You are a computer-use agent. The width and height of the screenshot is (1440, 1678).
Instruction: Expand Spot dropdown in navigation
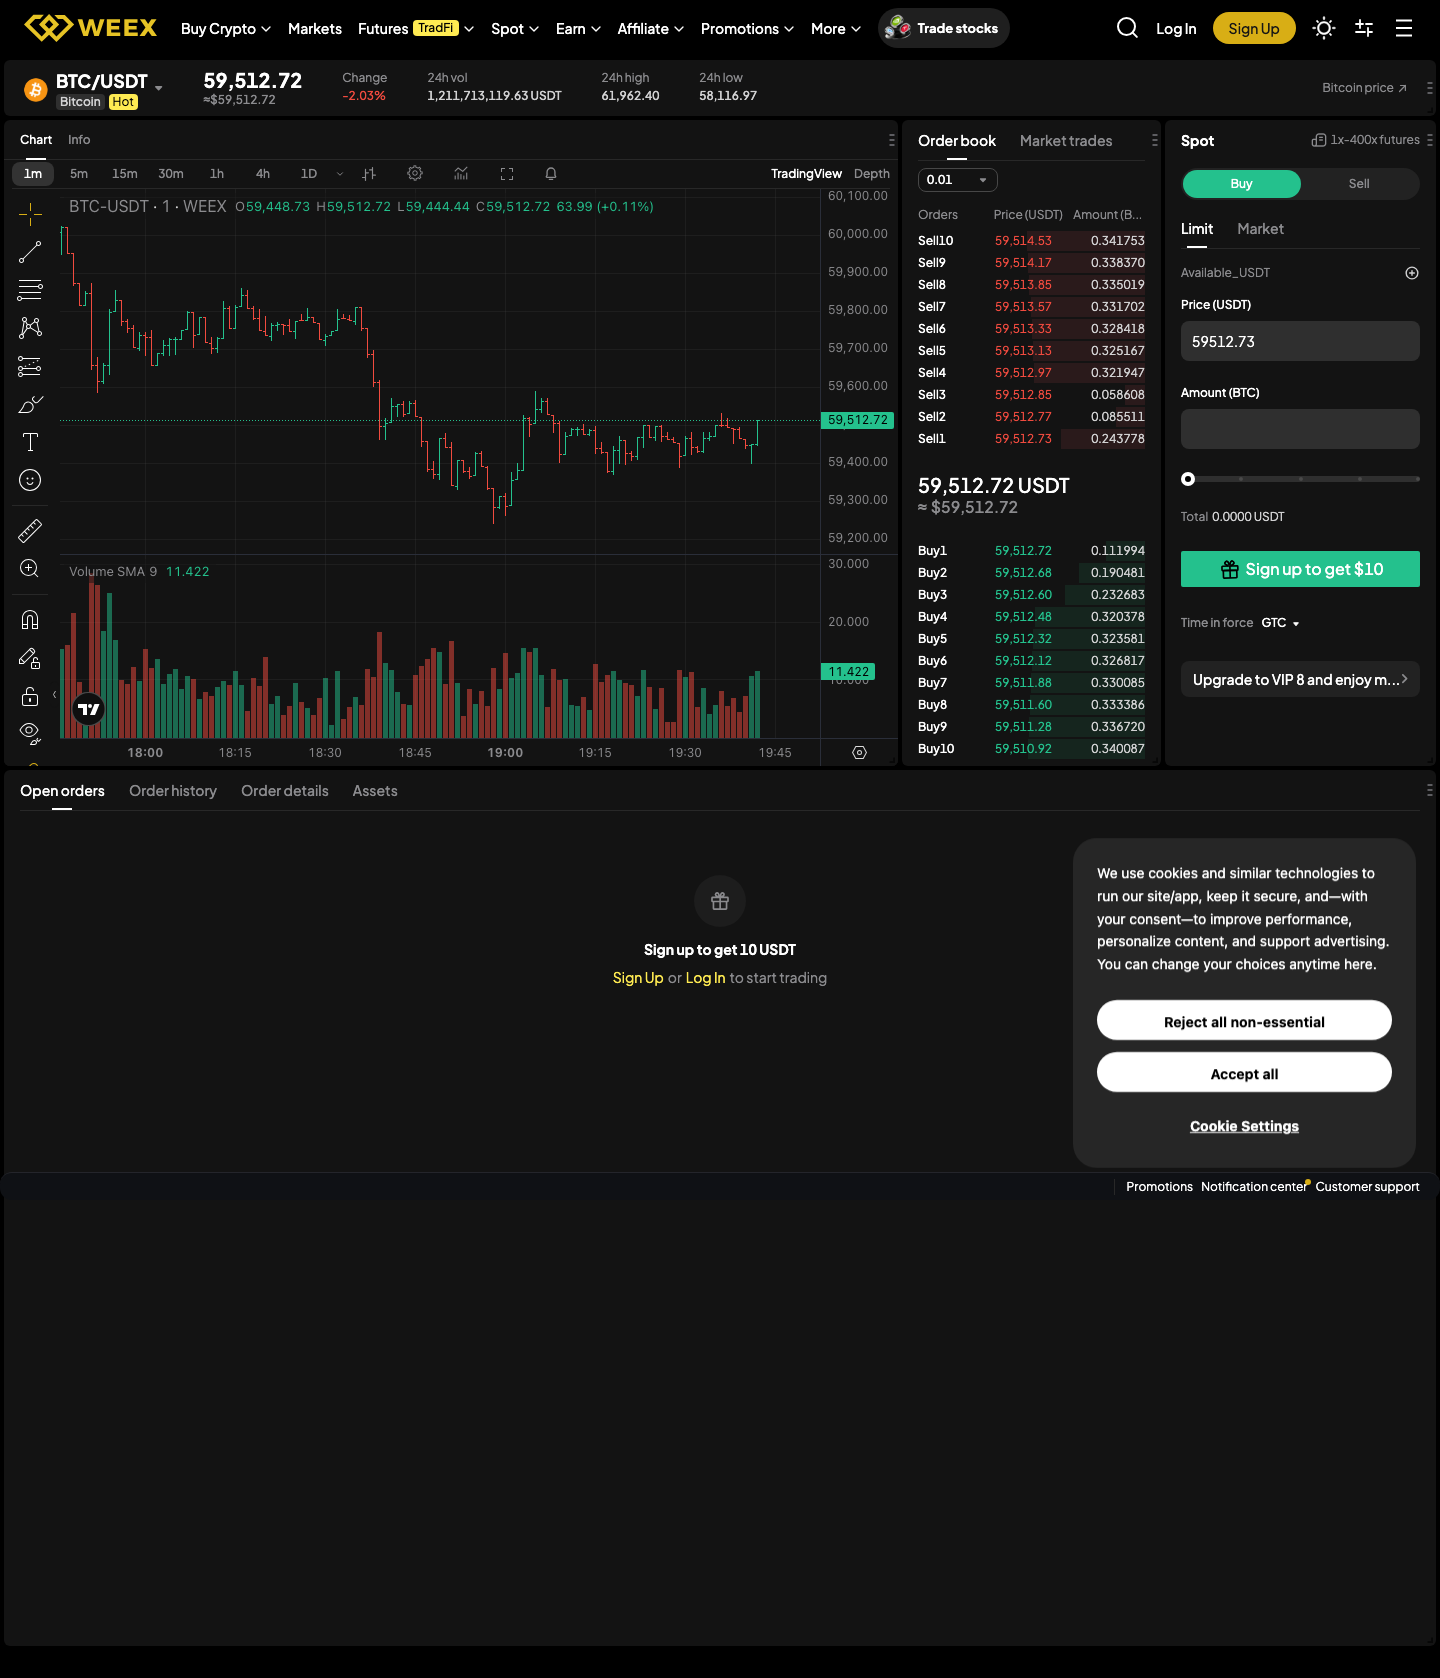coord(515,29)
